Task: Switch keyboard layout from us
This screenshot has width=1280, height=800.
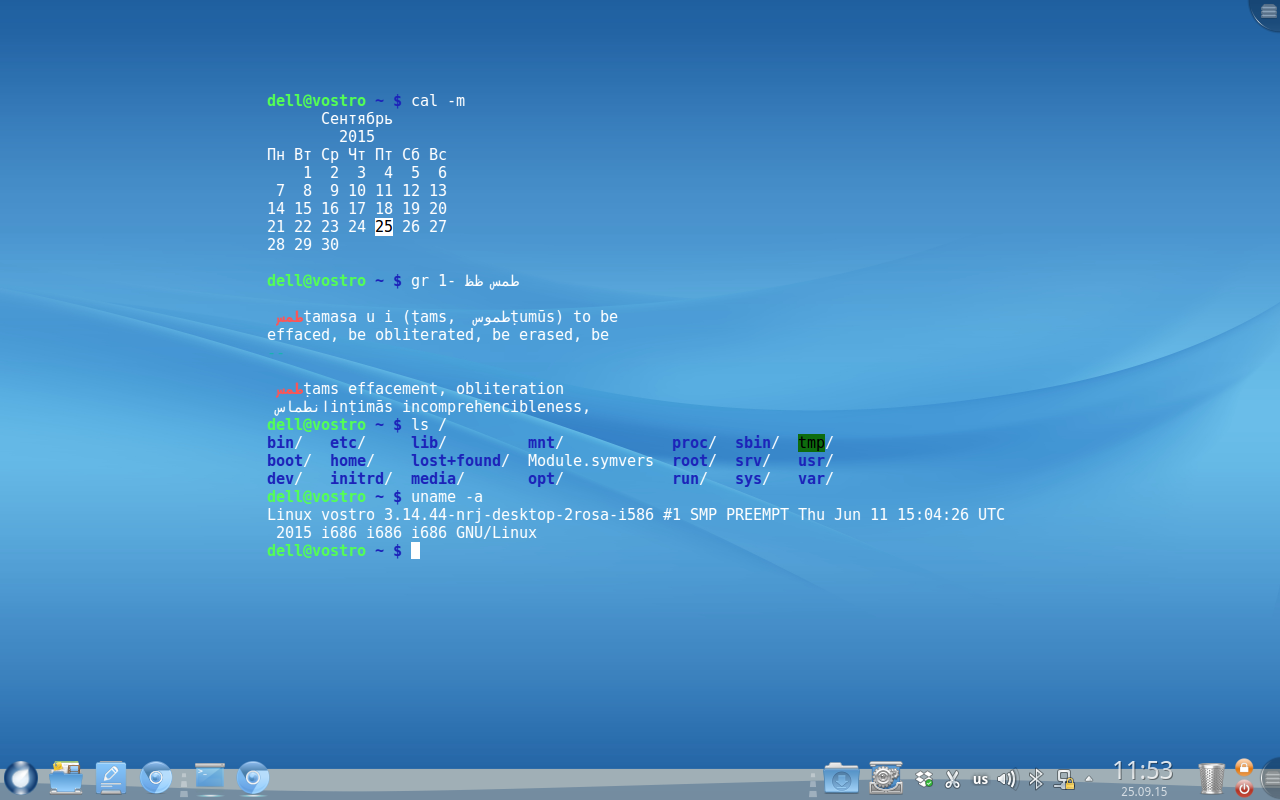Action: click(980, 779)
